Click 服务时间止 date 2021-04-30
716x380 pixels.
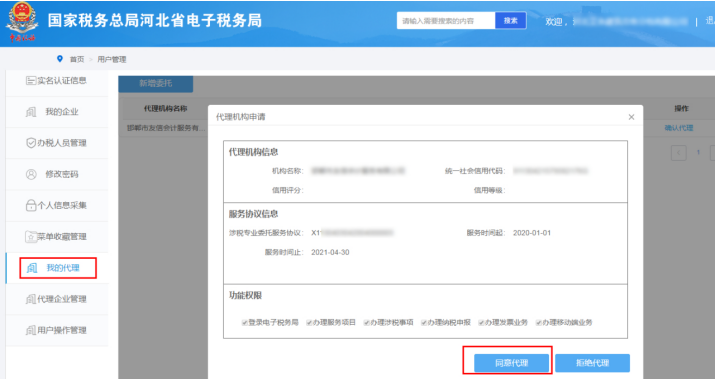(x=330, y=253)
